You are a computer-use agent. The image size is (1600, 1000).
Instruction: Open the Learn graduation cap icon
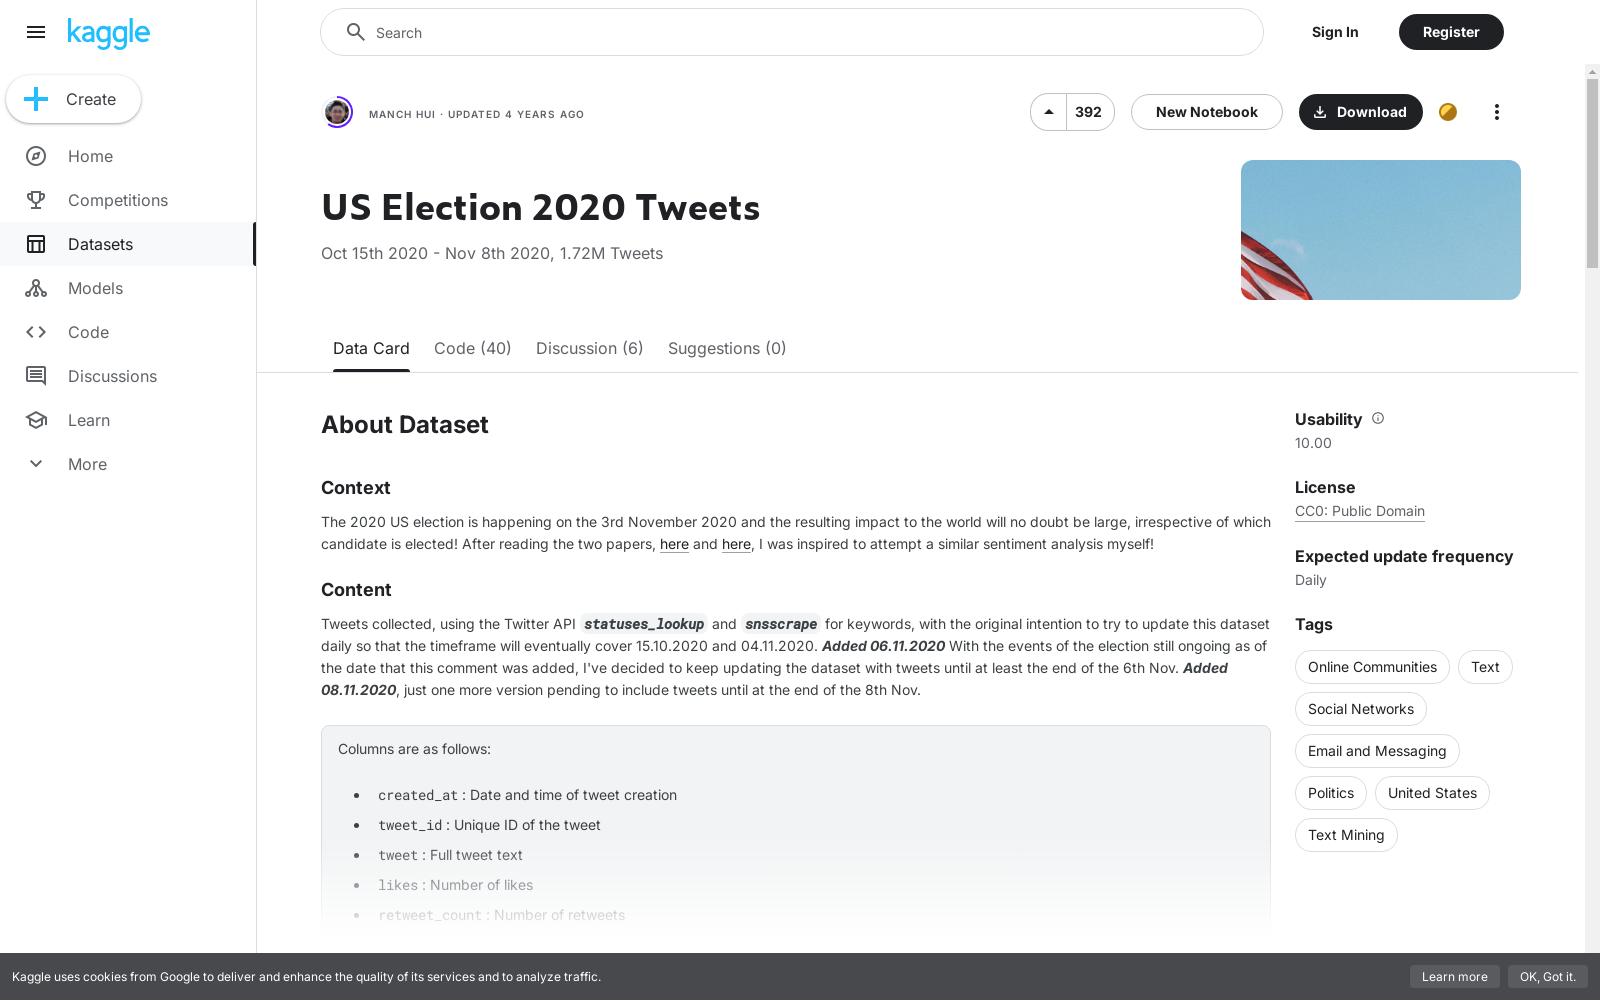(36, 420)
